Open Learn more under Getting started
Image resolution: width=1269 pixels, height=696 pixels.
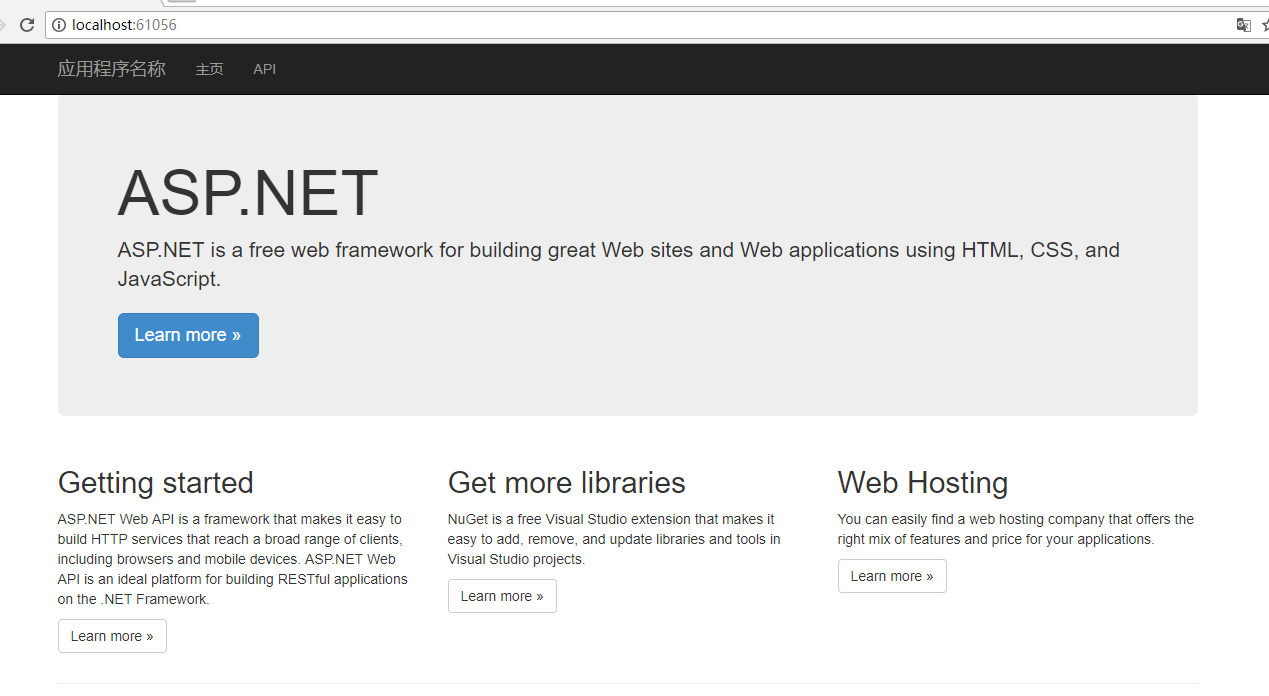(x=112, y=636)
